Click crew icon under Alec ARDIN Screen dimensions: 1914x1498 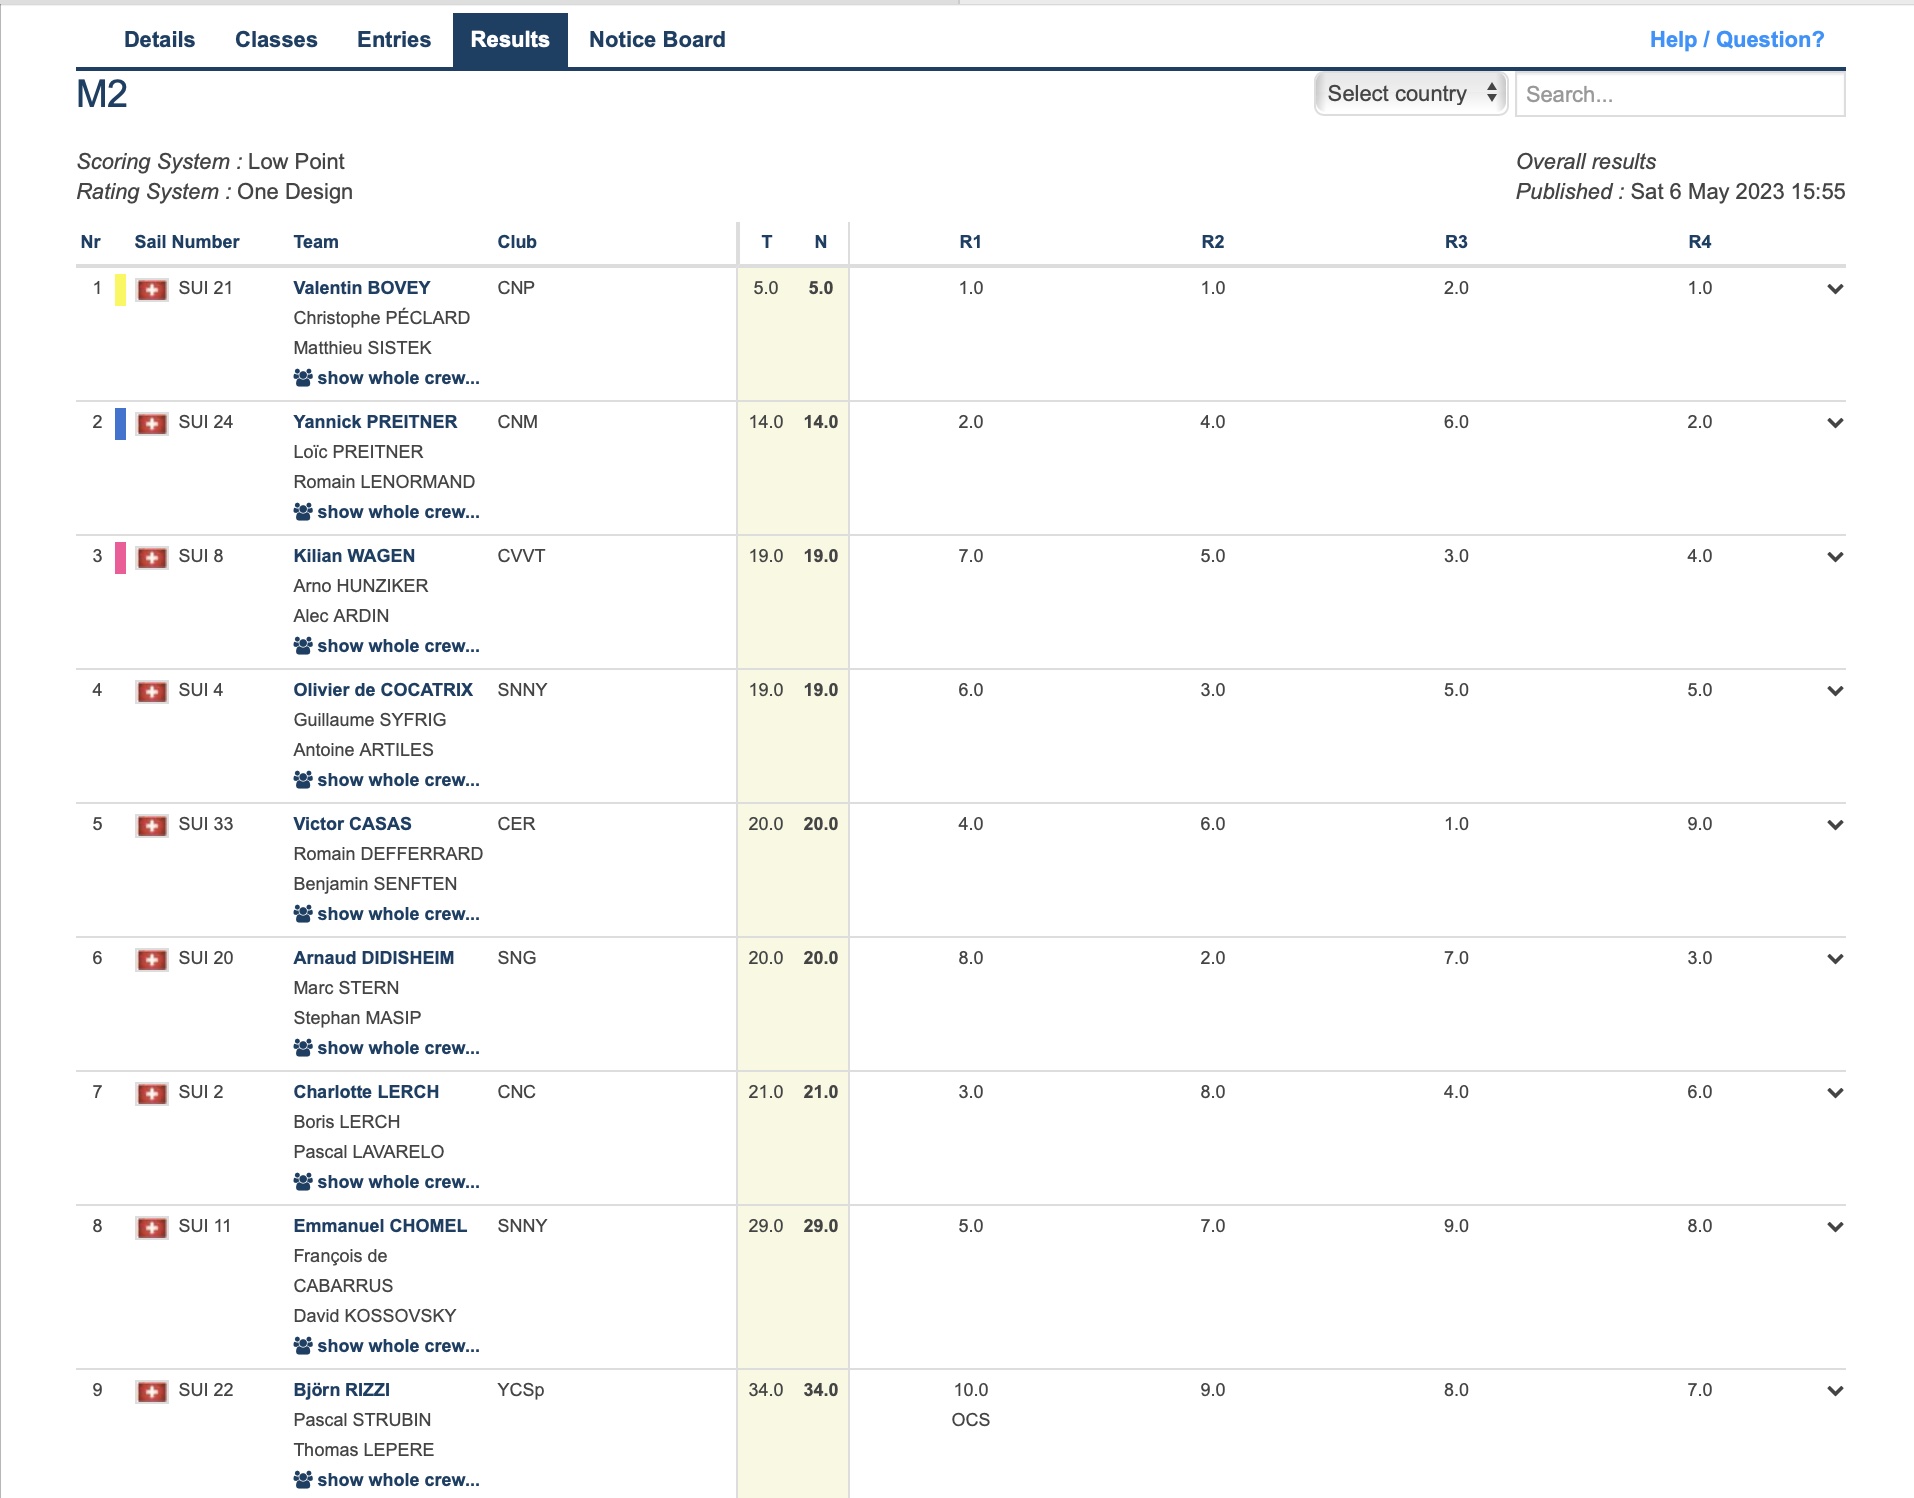[x=303, y=646]
